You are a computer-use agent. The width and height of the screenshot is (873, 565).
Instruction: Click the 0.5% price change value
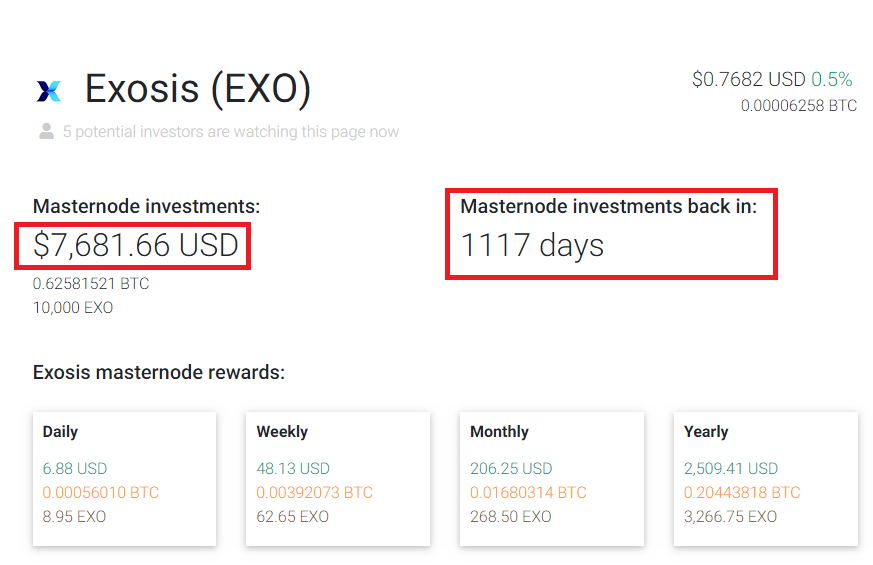pyautogui.click(x=832, y=79)
